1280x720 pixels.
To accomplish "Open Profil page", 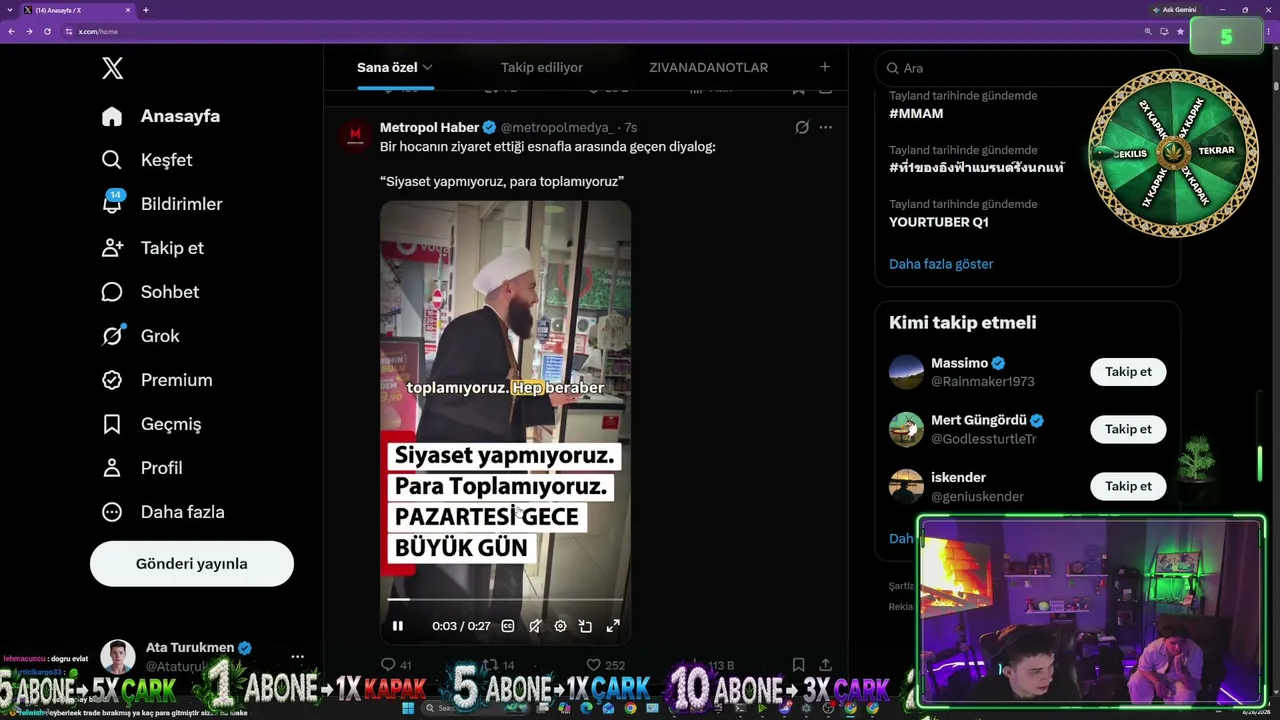I will tap(142, 468).
